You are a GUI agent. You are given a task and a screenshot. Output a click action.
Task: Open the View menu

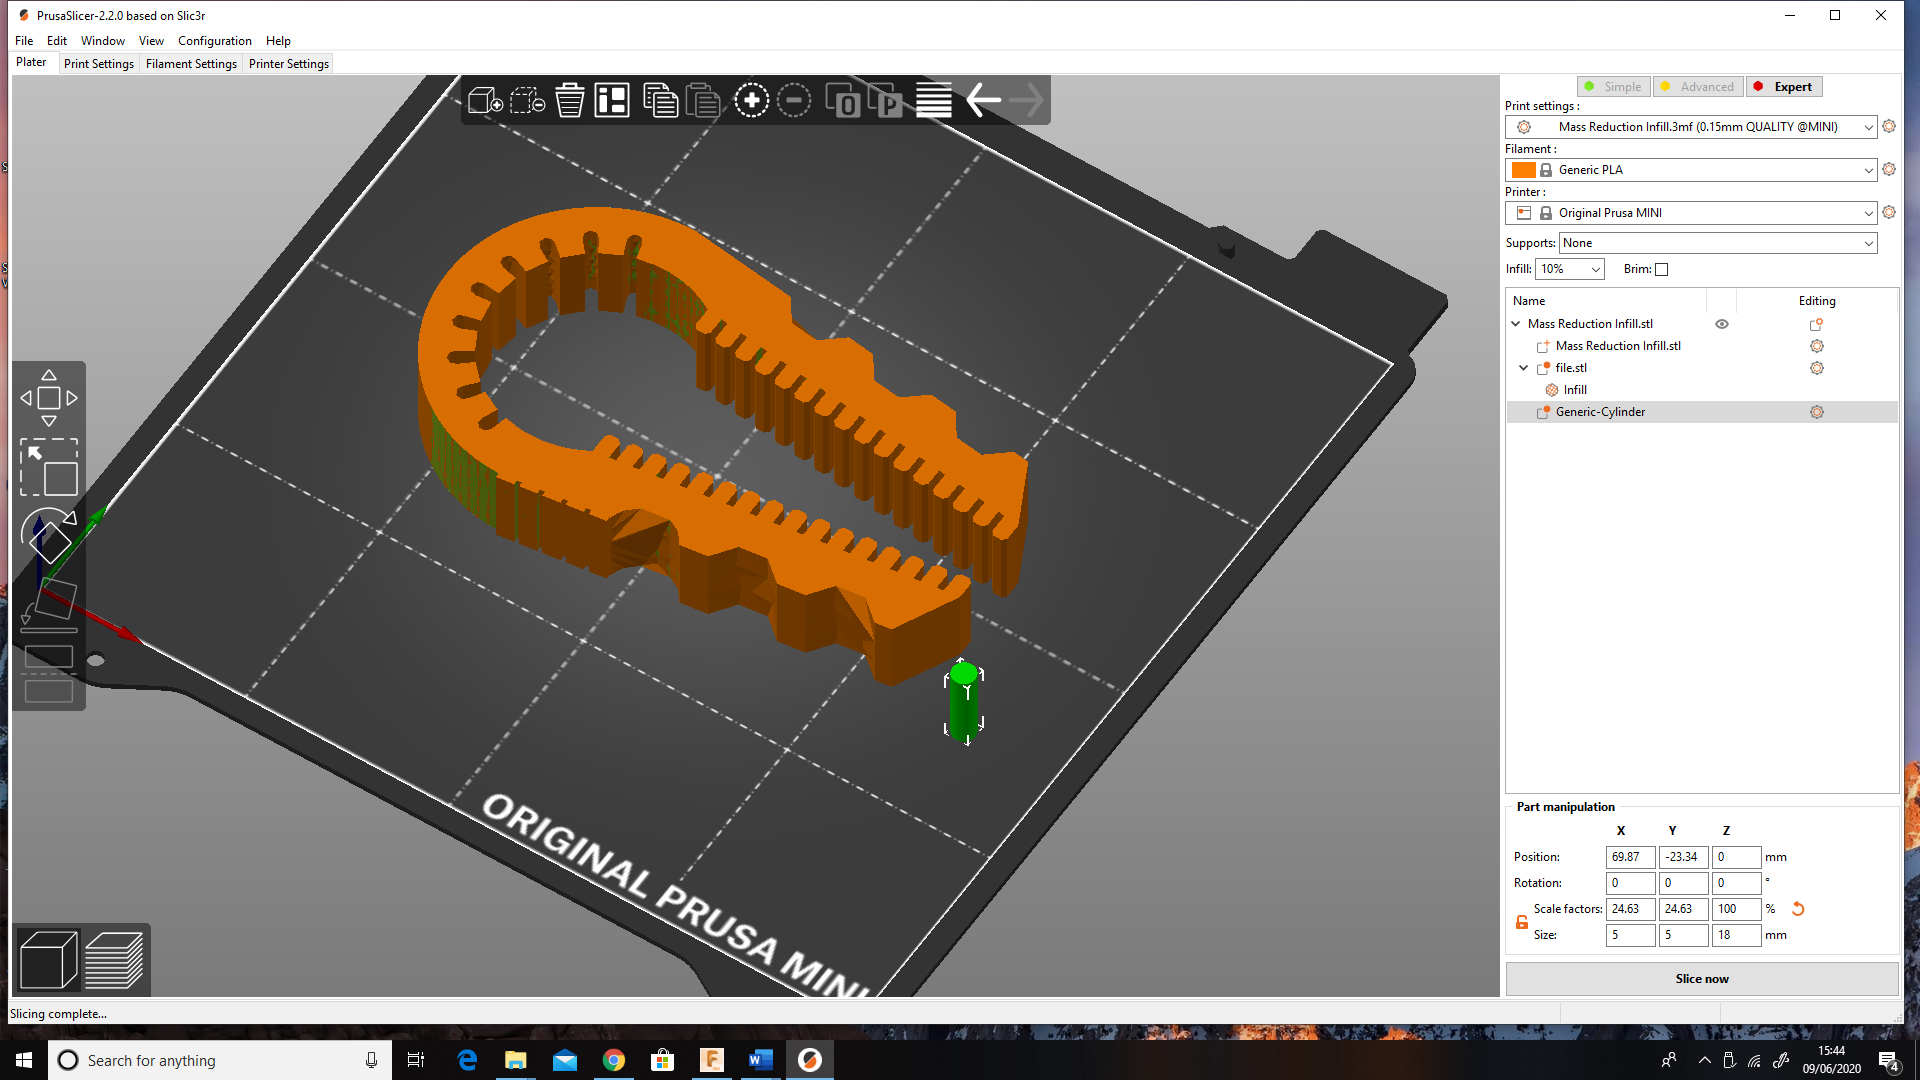[x=151, y=41]
